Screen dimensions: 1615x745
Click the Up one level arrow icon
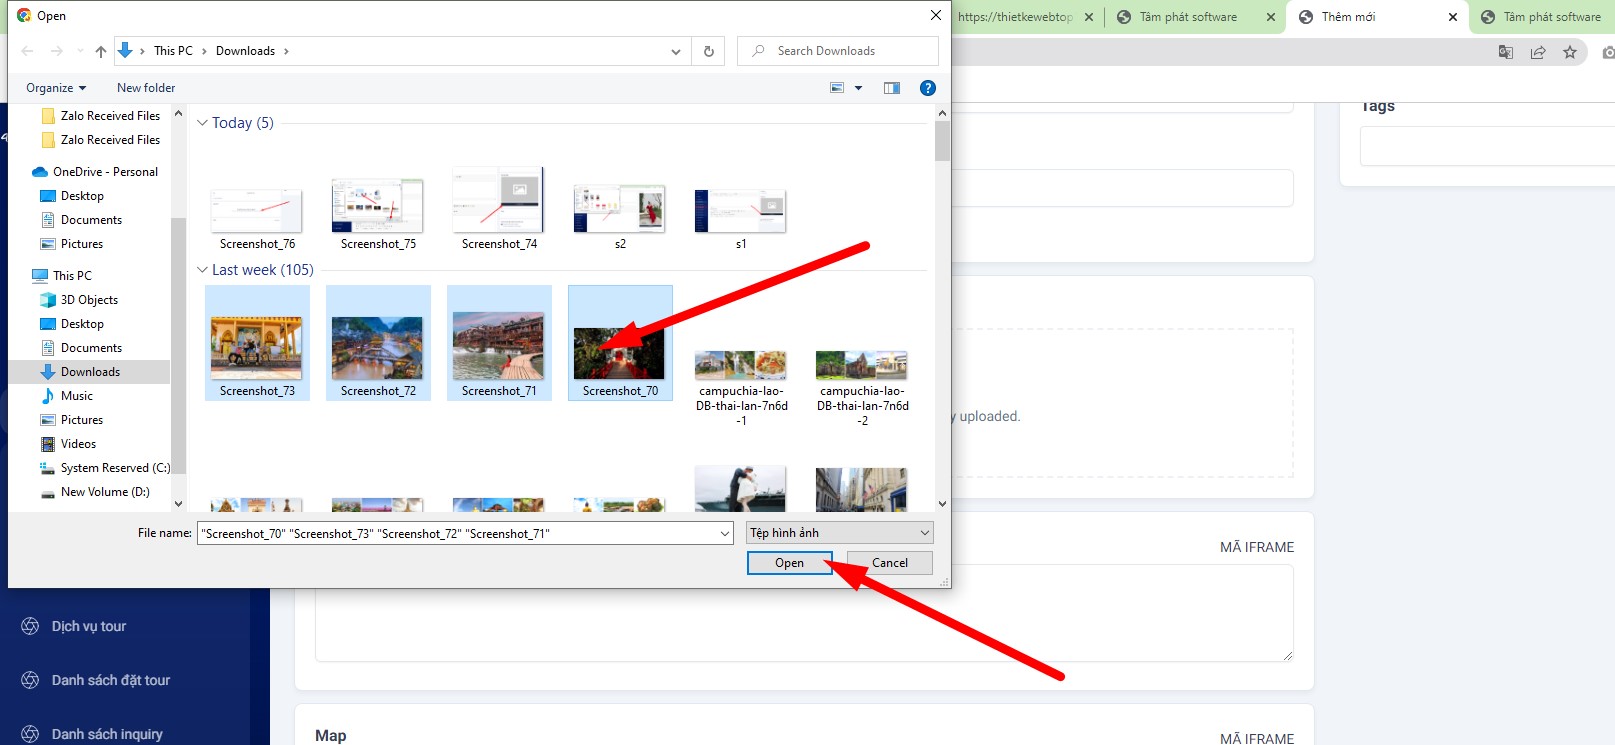[x=101, y=51]
